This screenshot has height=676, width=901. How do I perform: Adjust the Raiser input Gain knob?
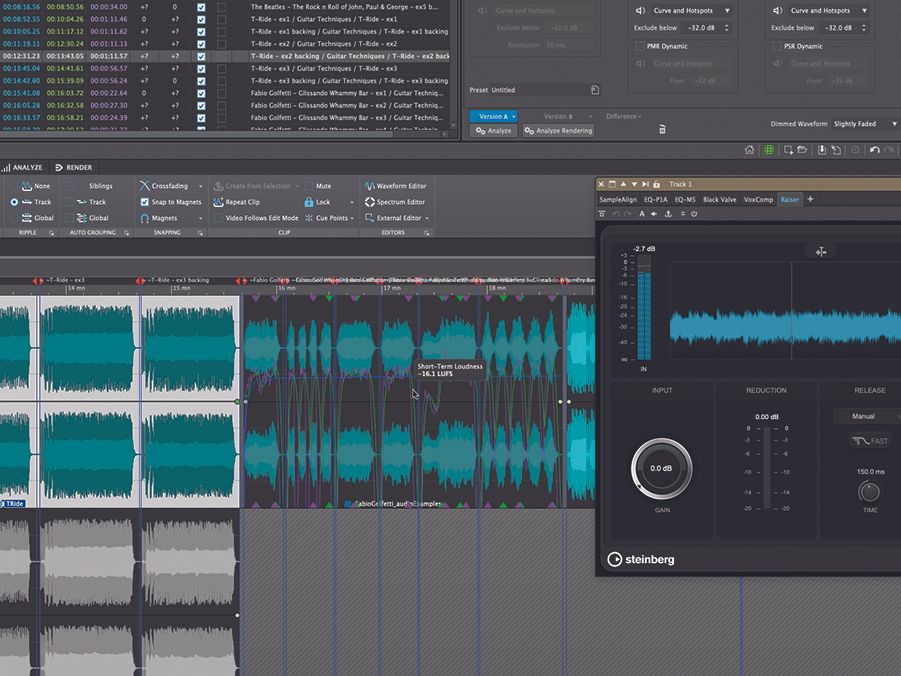point(661,468)
